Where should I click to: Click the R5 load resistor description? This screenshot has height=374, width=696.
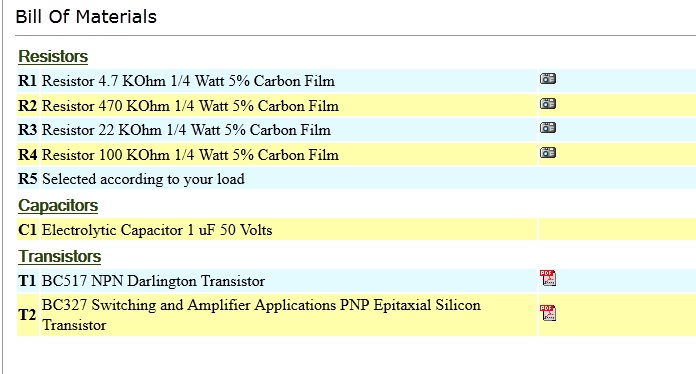tap(143, 179)
